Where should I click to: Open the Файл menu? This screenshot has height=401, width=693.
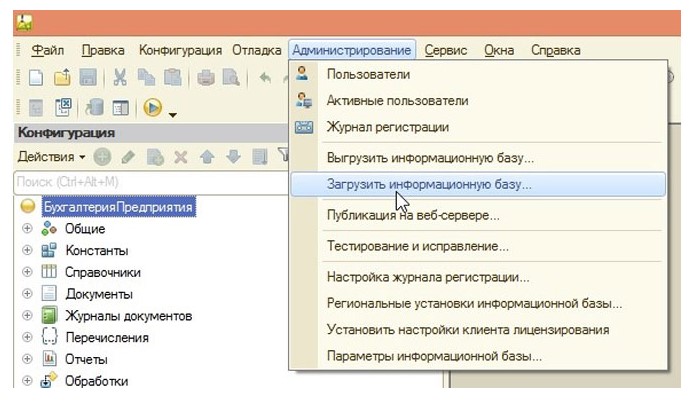coord(48,50)
